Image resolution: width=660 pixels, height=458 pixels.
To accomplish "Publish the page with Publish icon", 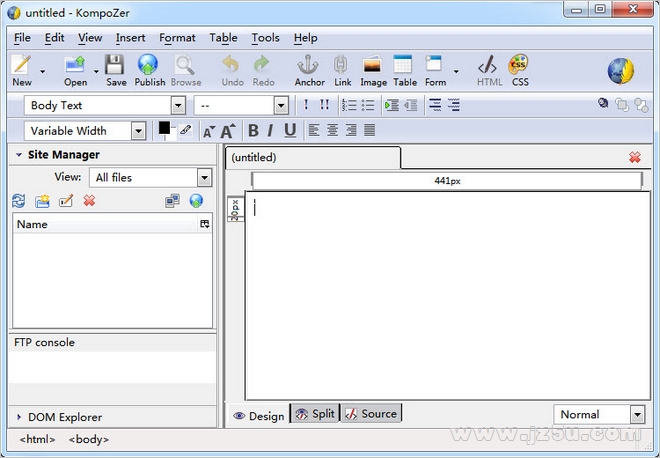I will click(149, 70).
